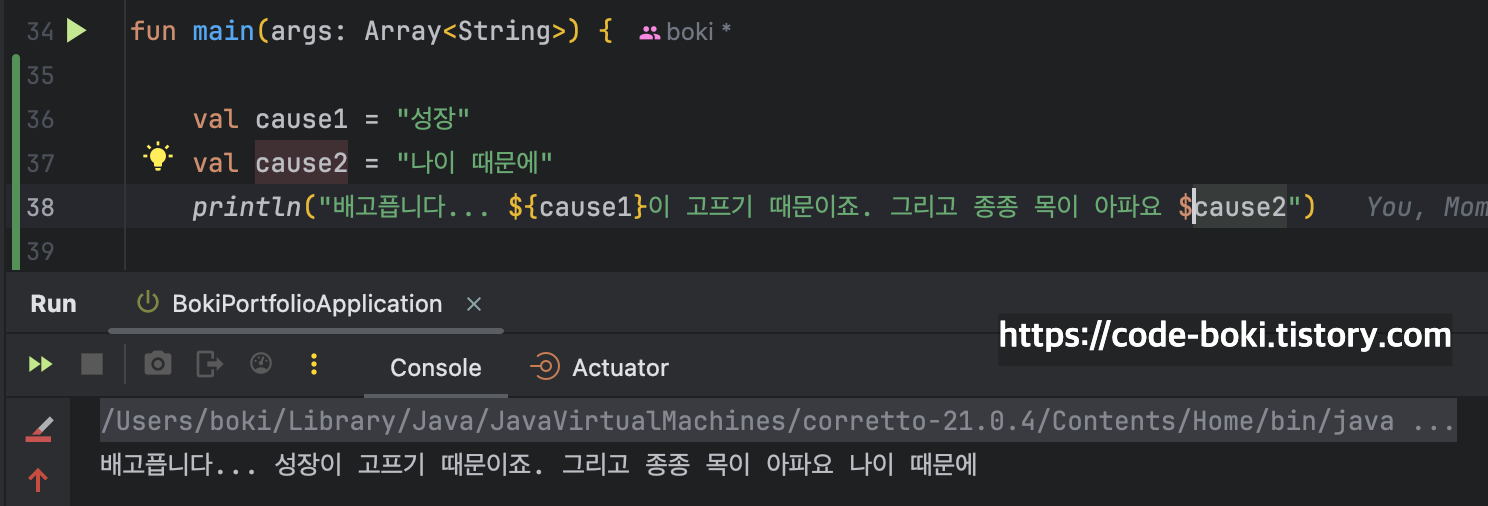The height and width of the screenshot is (506, 1488).
Task: Click the ${cause1} template expression on line 38
Action: pos(578,207)
